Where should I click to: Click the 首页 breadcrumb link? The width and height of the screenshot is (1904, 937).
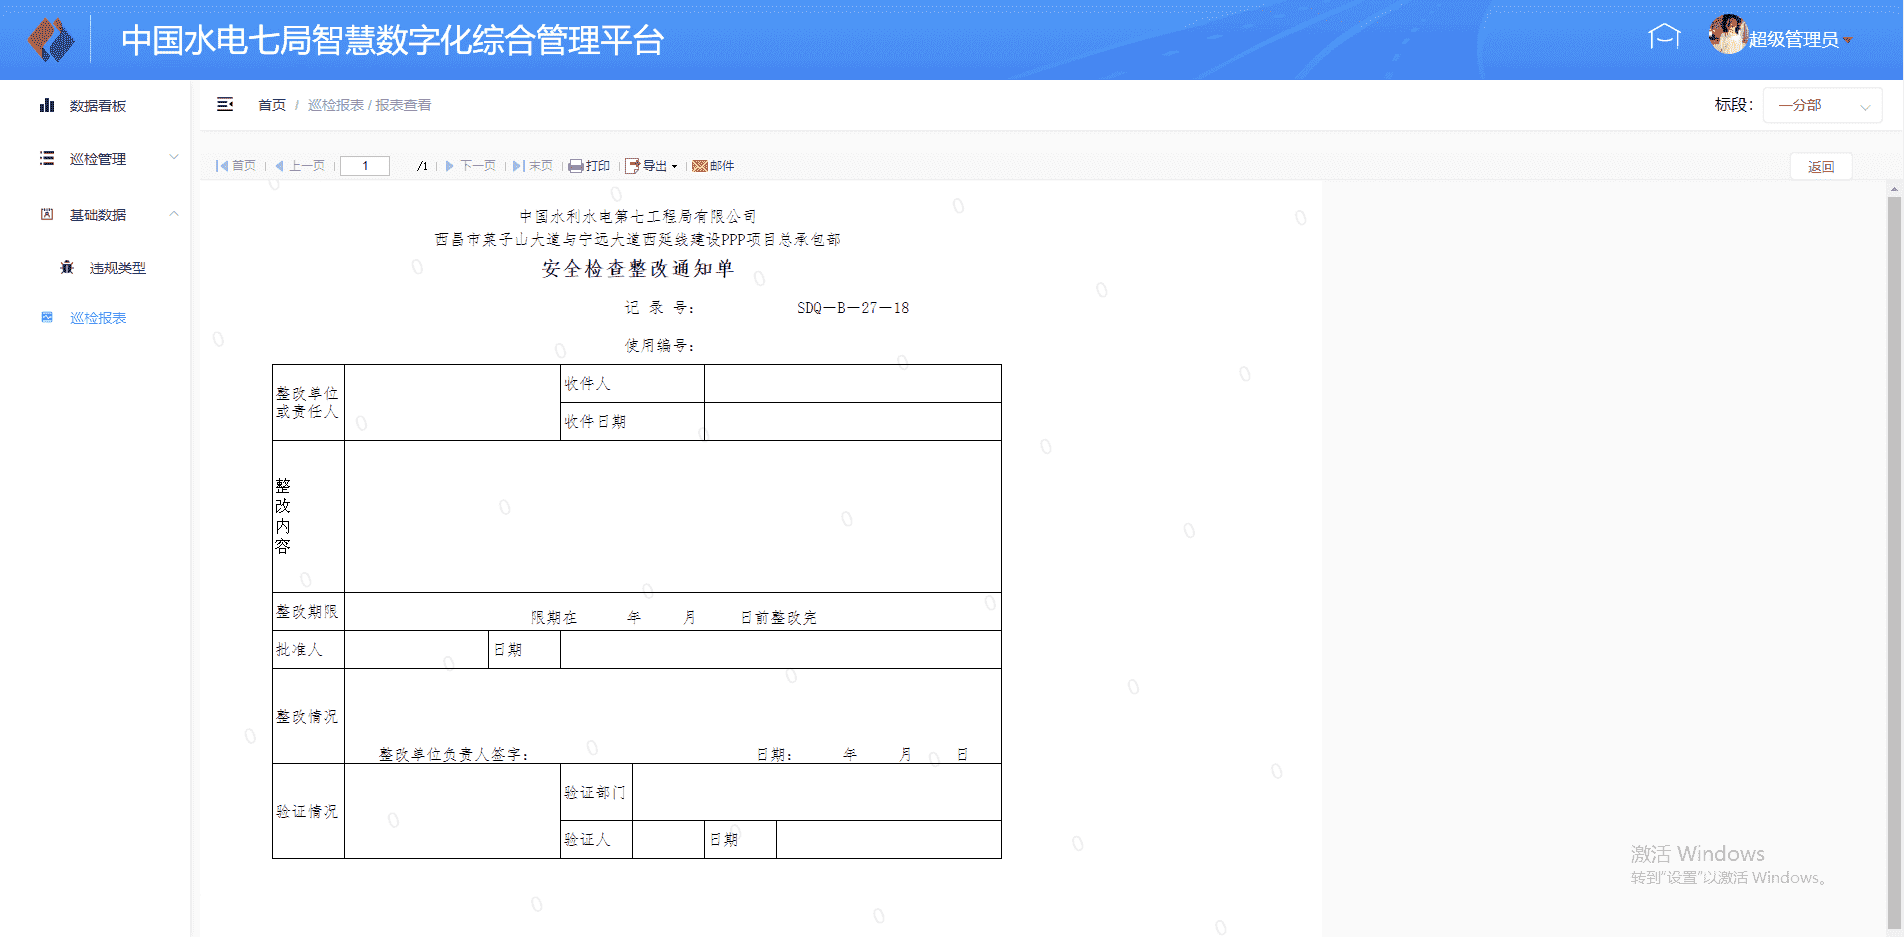271,105
